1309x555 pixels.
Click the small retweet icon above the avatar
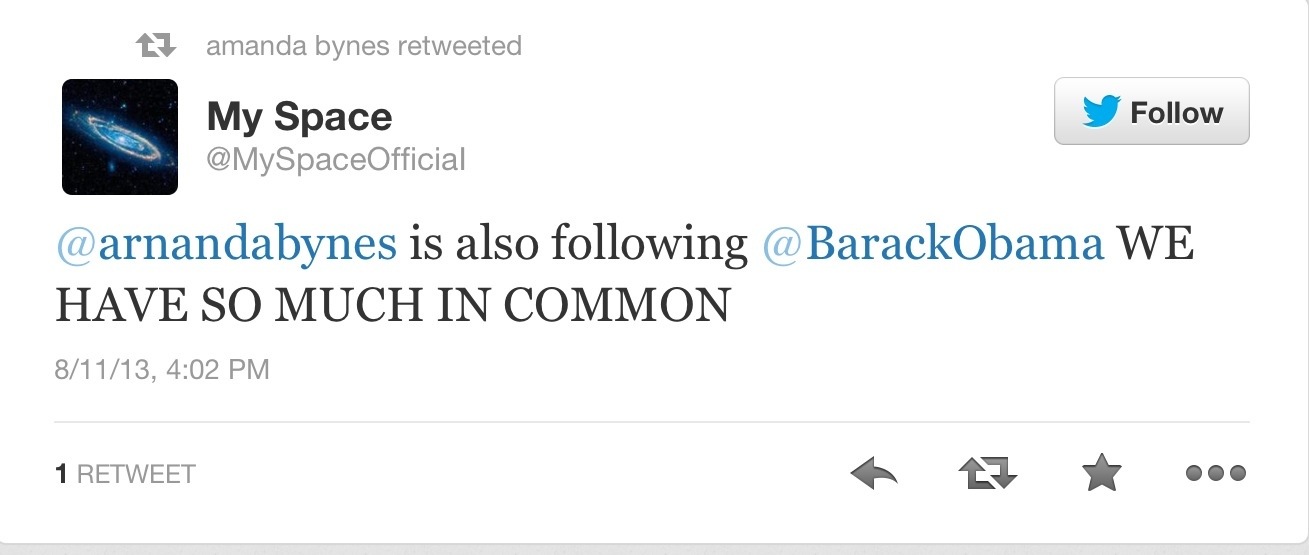(x=155, y=46)
